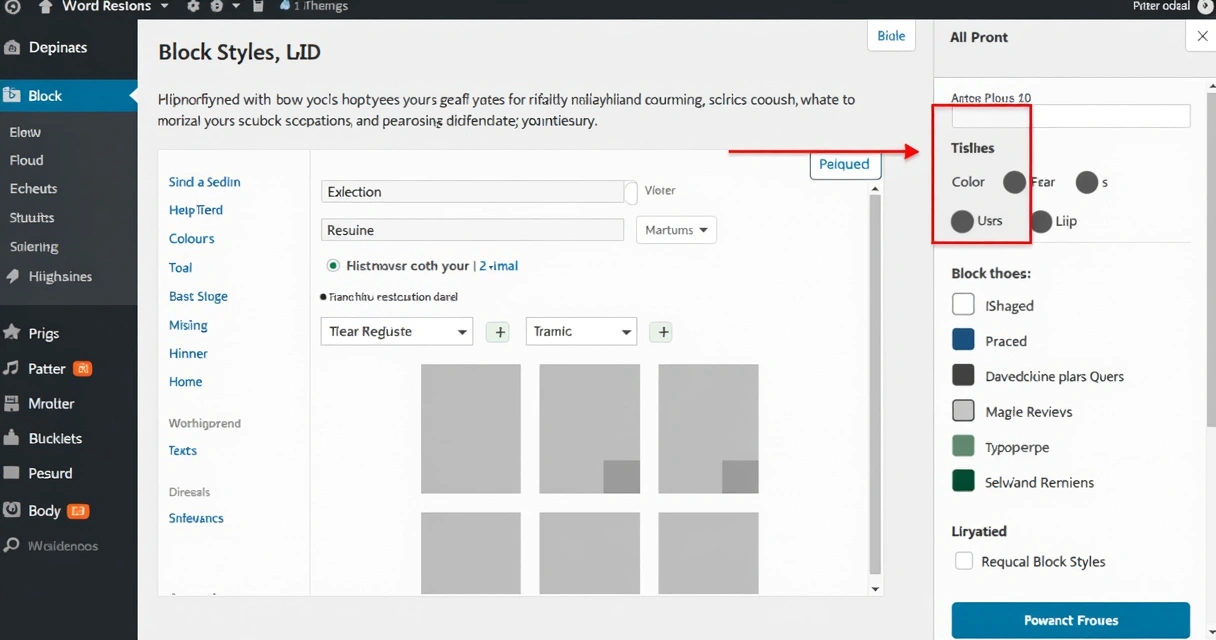Click the Powenct Froues button
Viewport: 1216px width, 640px height.
(x=1071, y=620)
